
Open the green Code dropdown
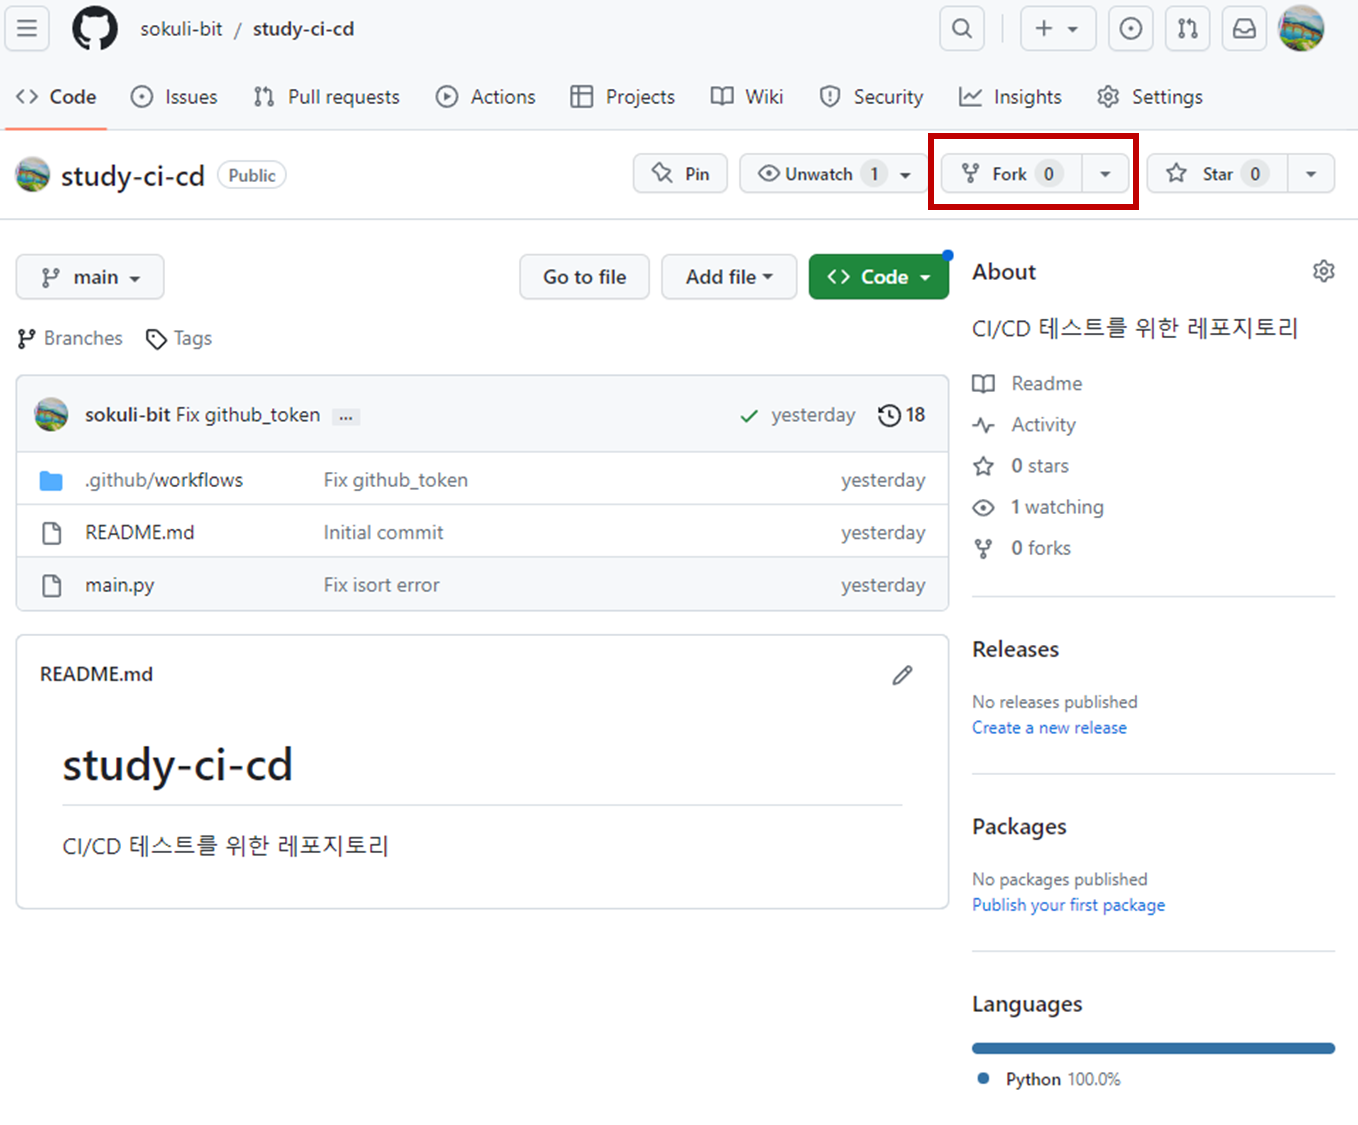click(878, 276)
